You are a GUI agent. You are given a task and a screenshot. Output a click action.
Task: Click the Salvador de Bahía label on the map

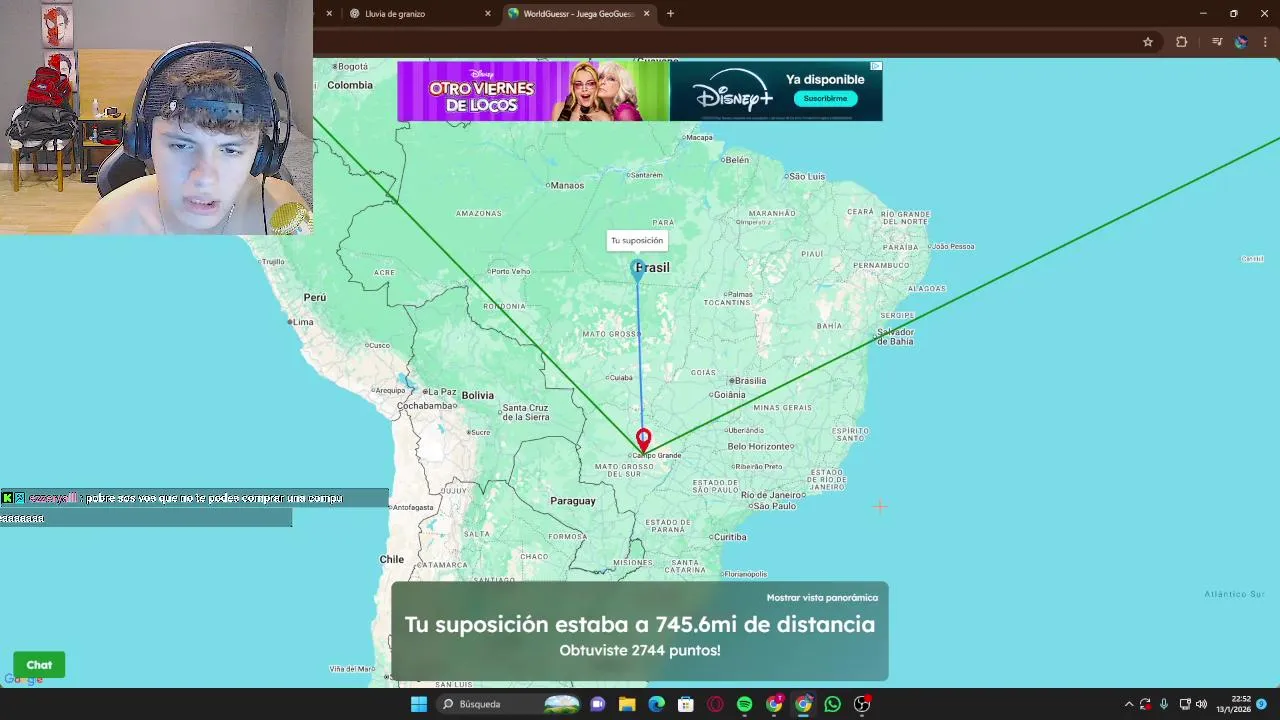tap(895, 336)
